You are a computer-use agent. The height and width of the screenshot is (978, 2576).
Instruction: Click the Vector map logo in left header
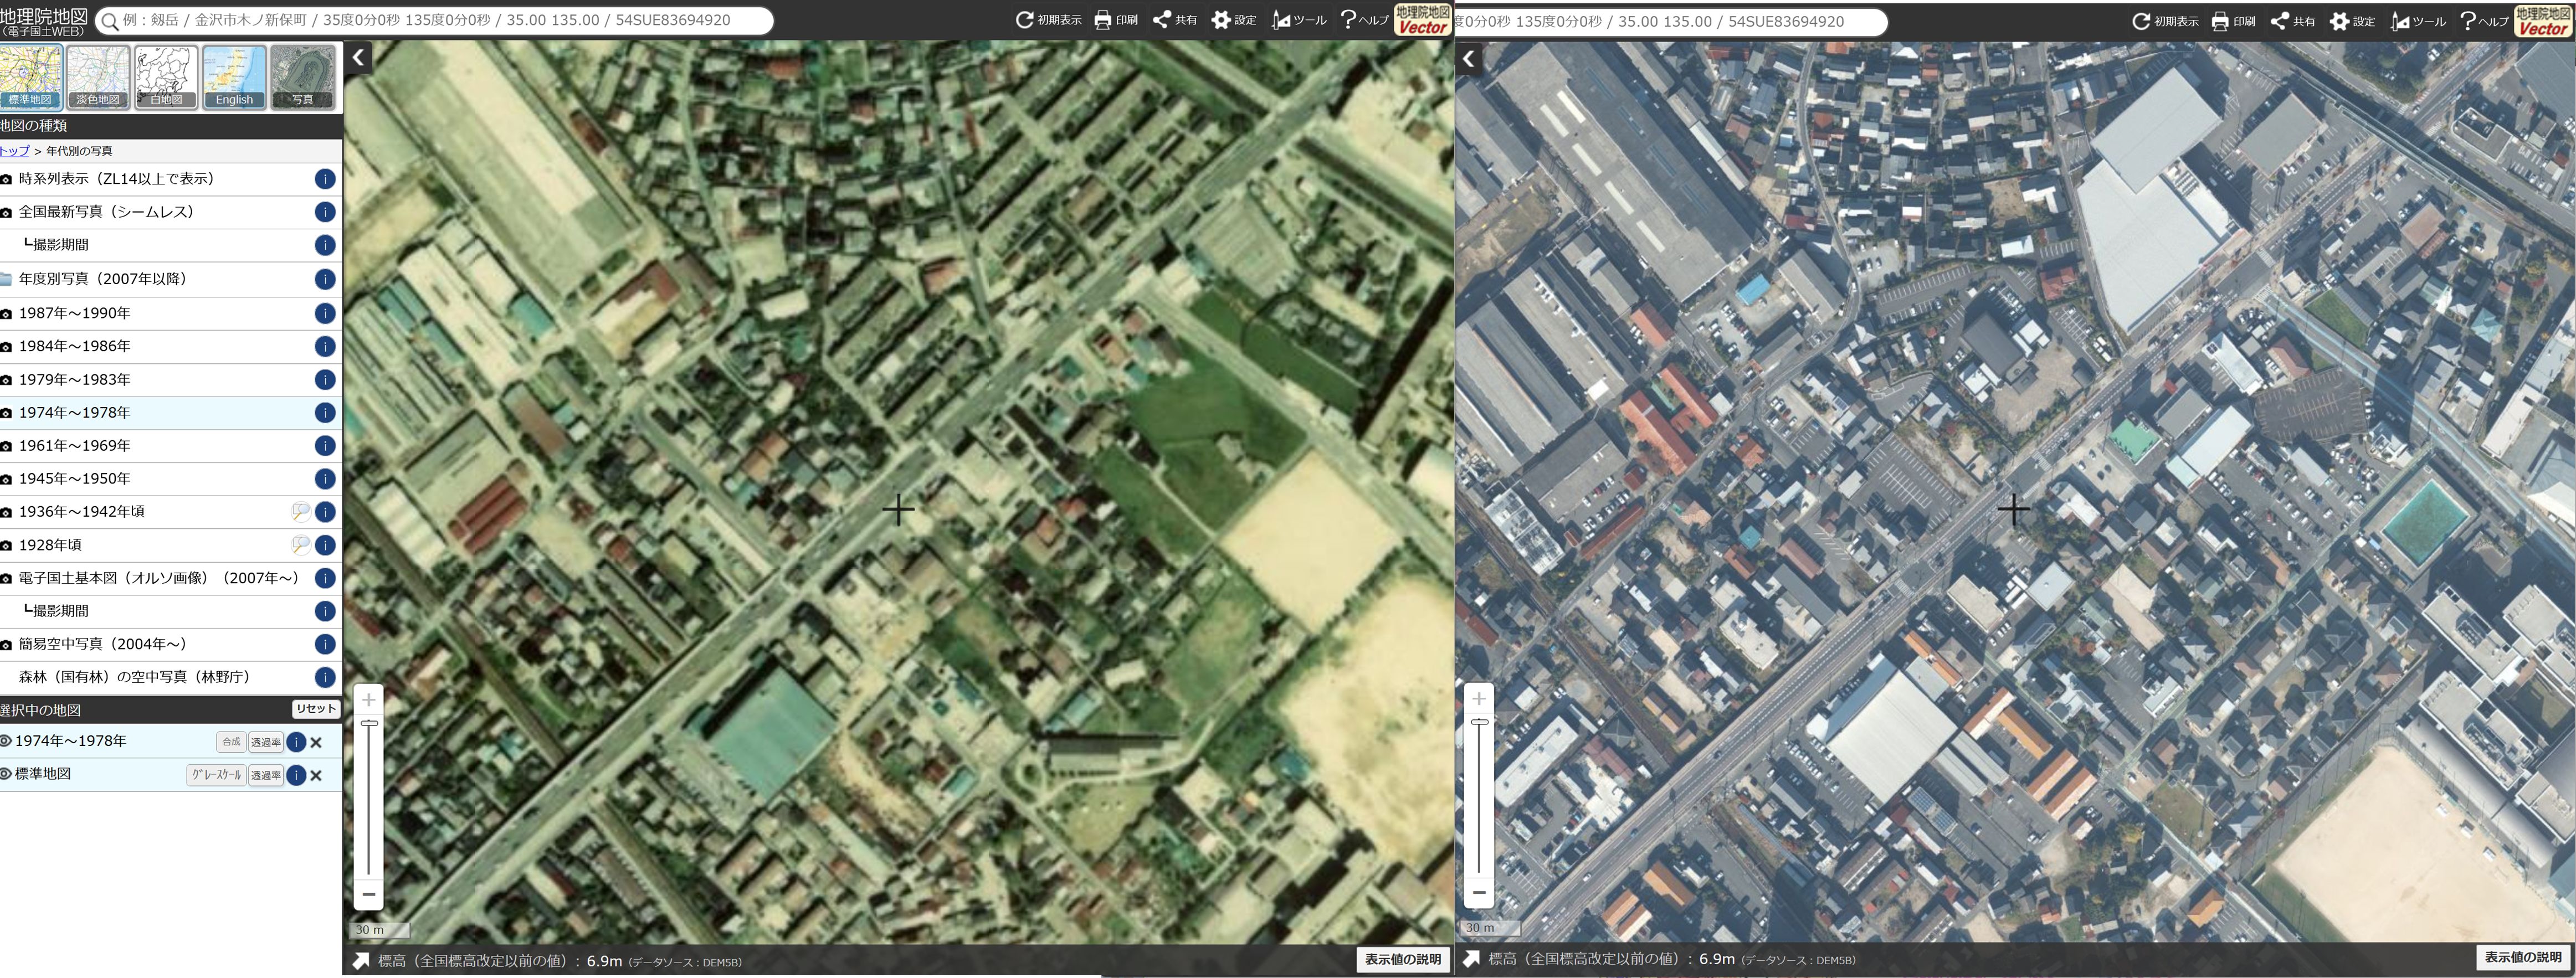pos(1422,20)
